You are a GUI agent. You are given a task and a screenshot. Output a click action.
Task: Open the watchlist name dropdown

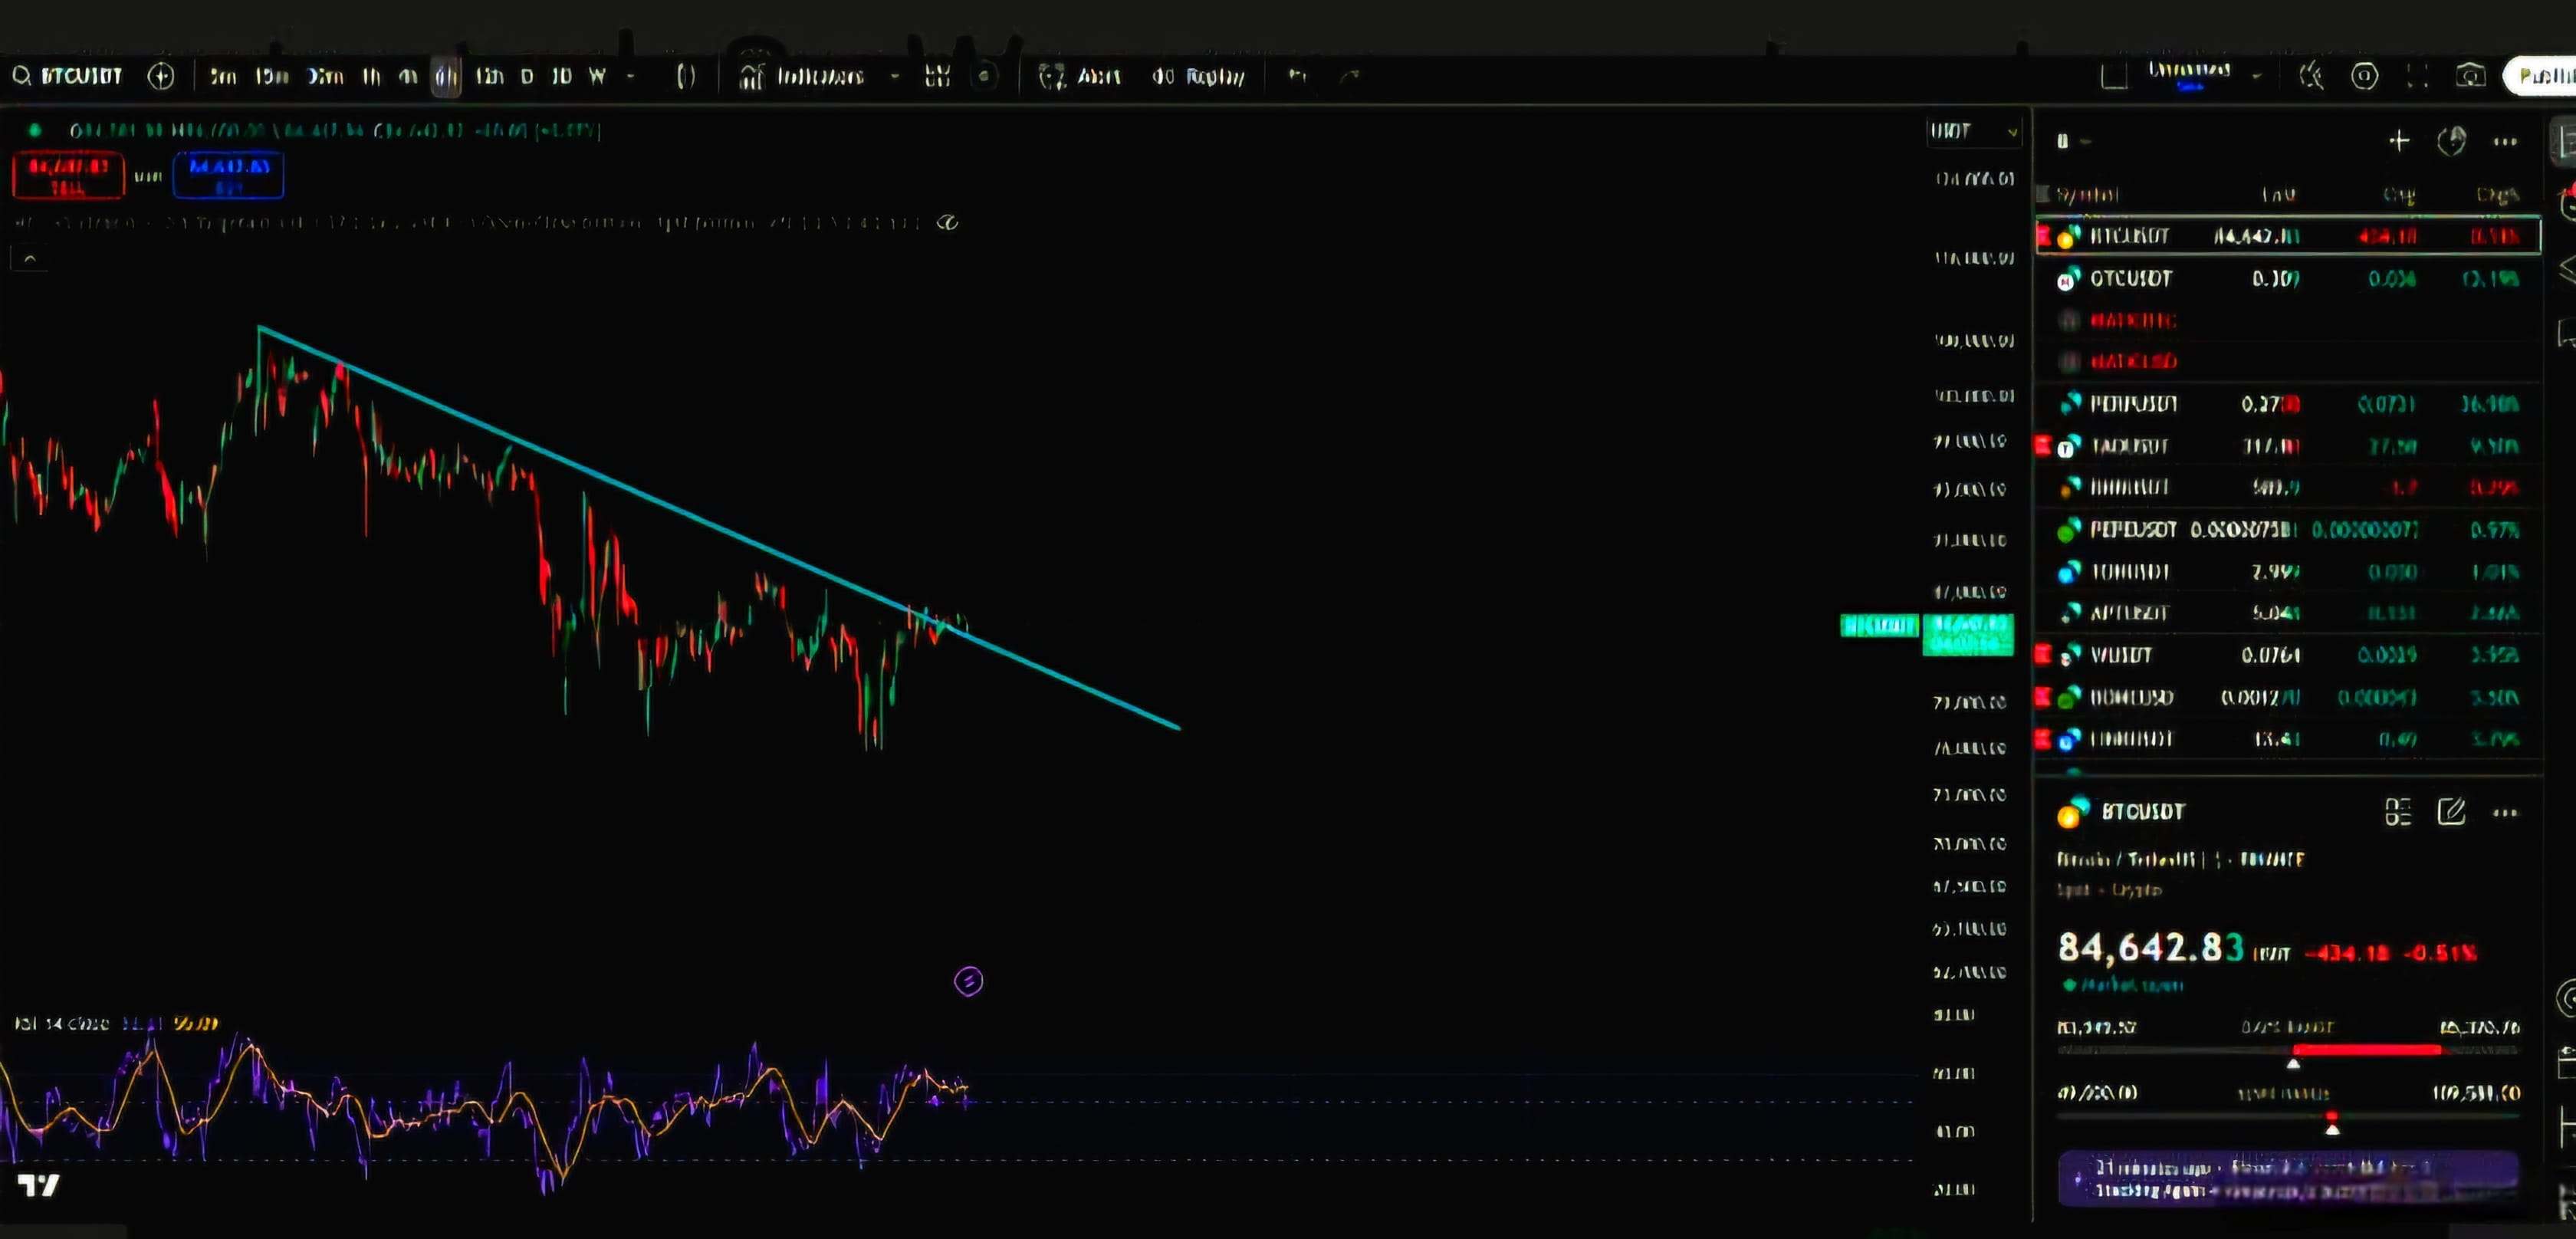tap(2075, 141)
